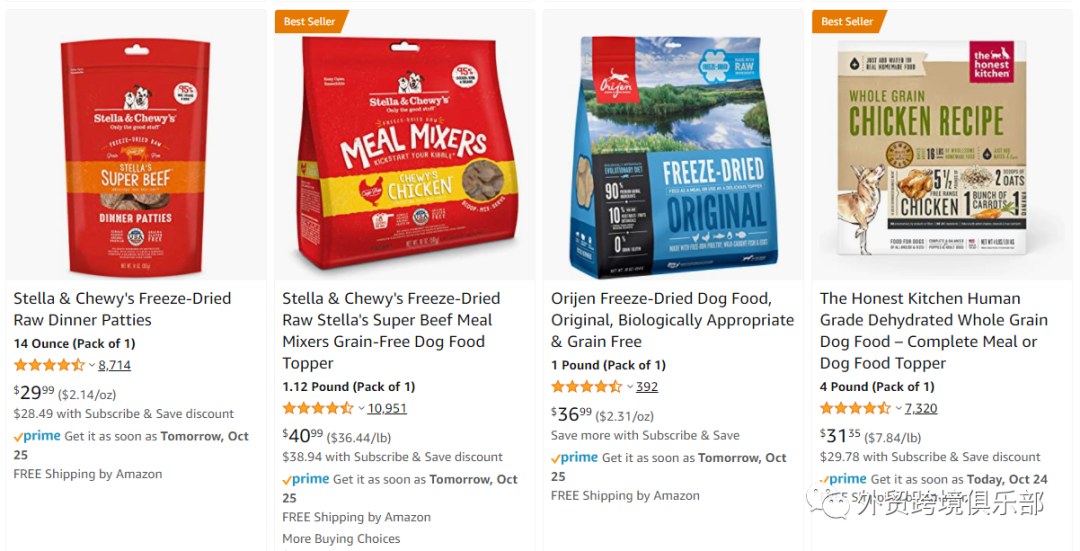Viewport: 1080px width, 551px height.
Task: Click the Best Seller badge on Honest Kitchen
Action: [x=848, y=21]
